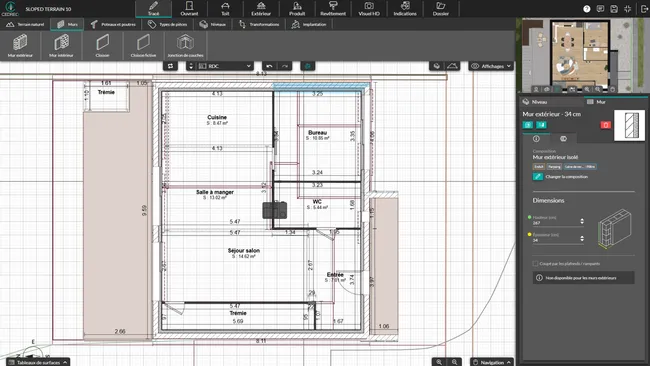Delete the selected wall with red trash icon

point(606,125)
